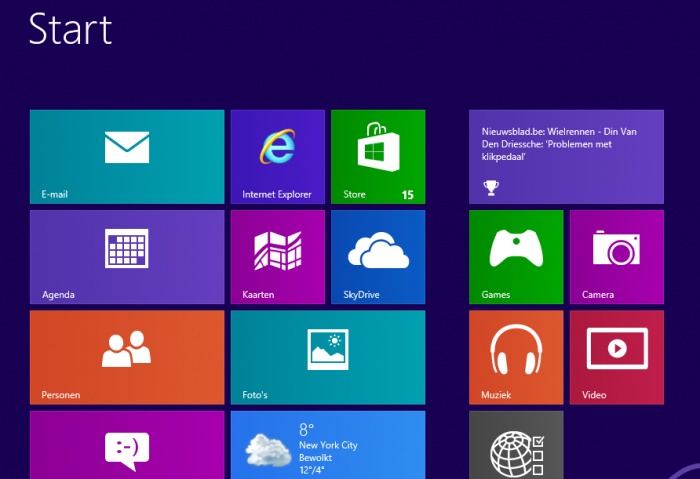Open the messaging smiley tile
700x479 pixels.
[x=127, y=445]
